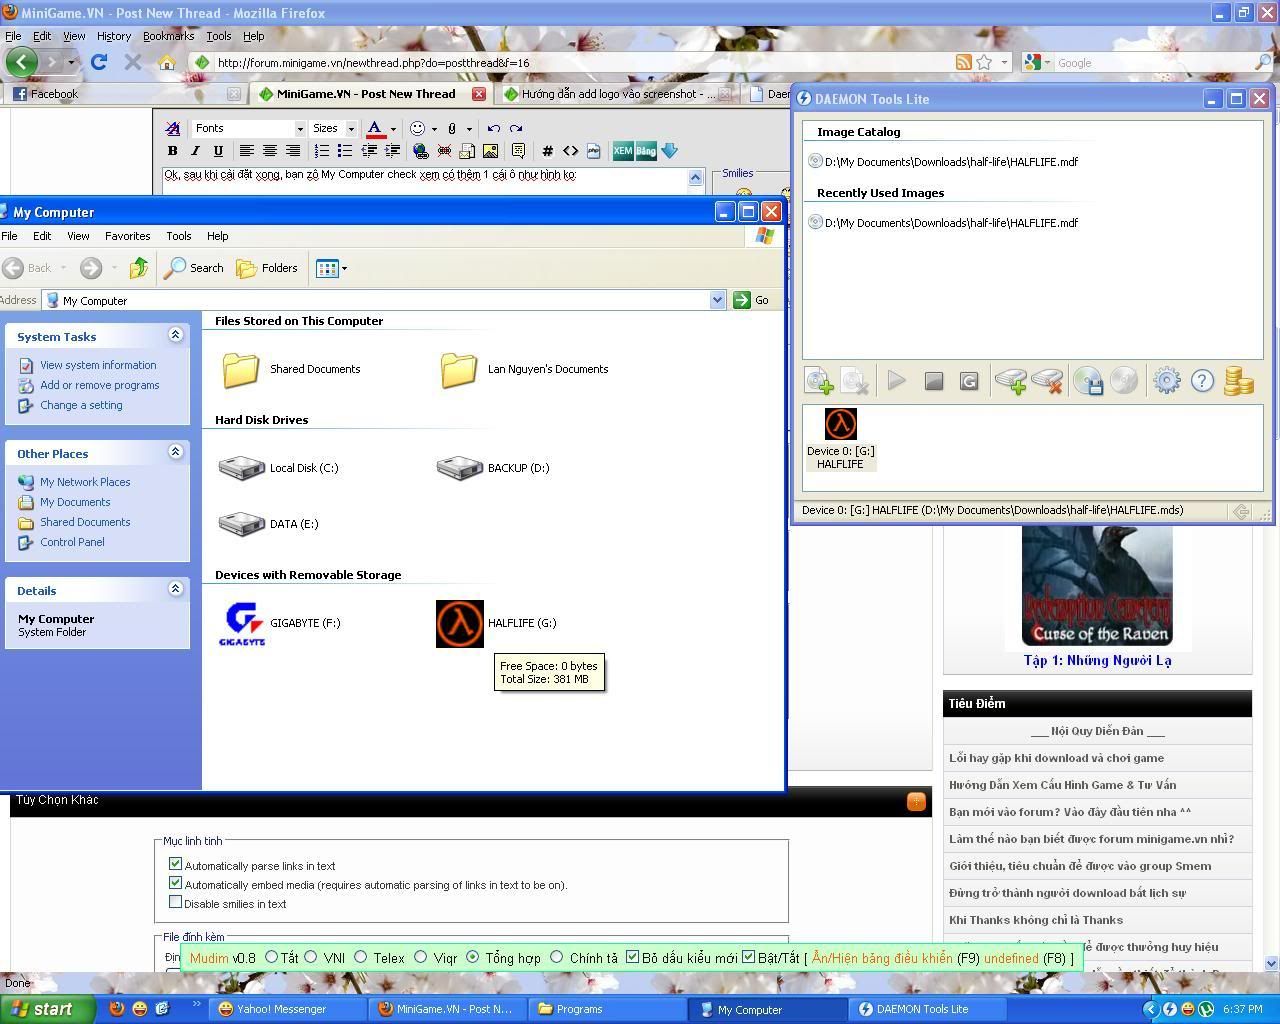This screenshot has height=1024, width=1280.
Task: Click Insert Image icon in forum editor
Action: 490,151
